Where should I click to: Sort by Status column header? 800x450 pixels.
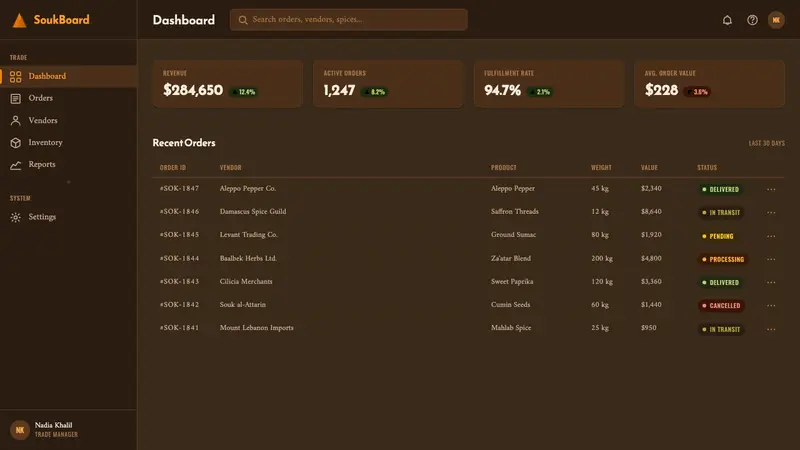click(707, 167)
